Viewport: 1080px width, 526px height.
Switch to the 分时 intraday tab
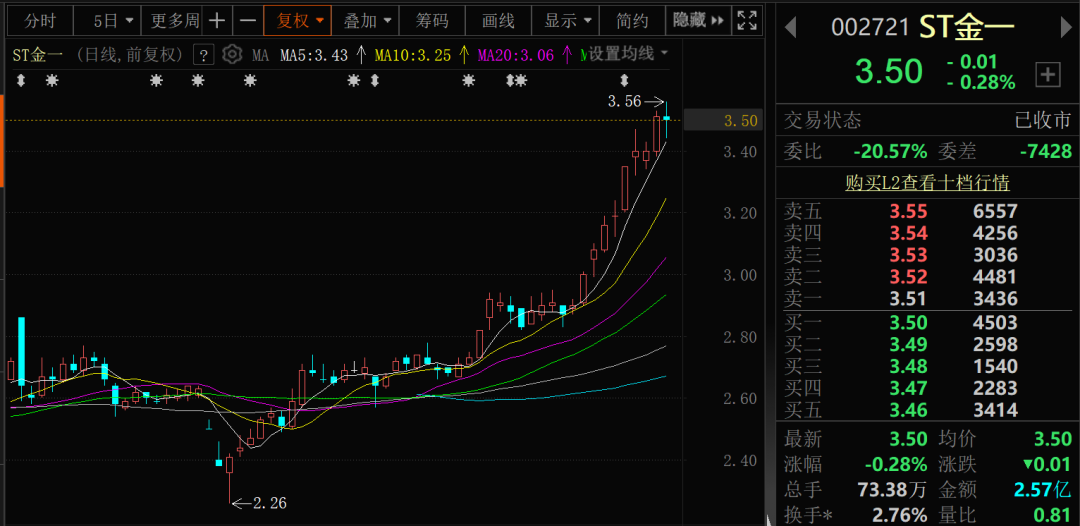click(41, 21)
